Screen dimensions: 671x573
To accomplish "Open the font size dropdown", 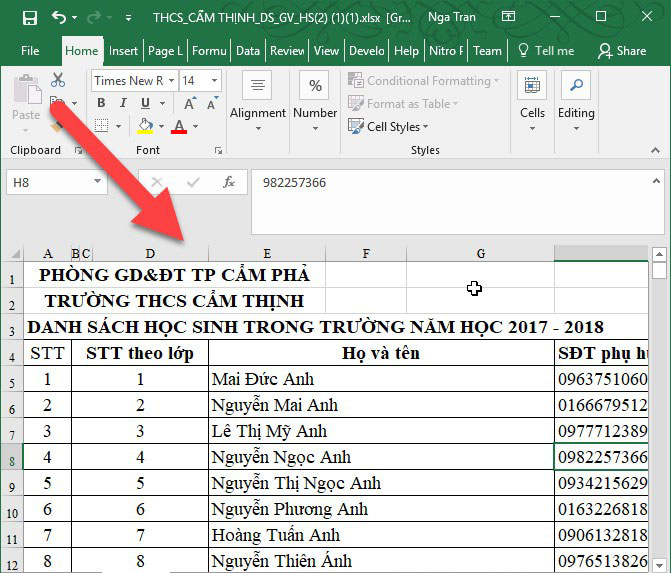I will (x=214, y=80).
